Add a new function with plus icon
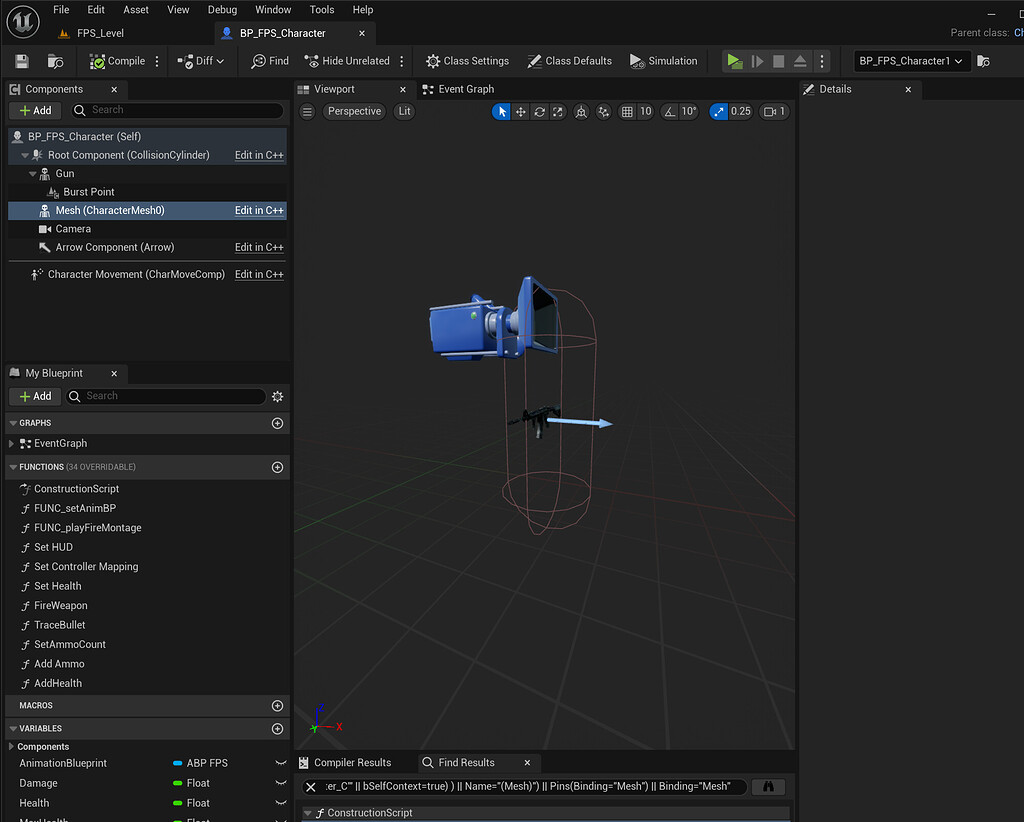This screenshot has height=822, width=1024. [x=278, y=467]
